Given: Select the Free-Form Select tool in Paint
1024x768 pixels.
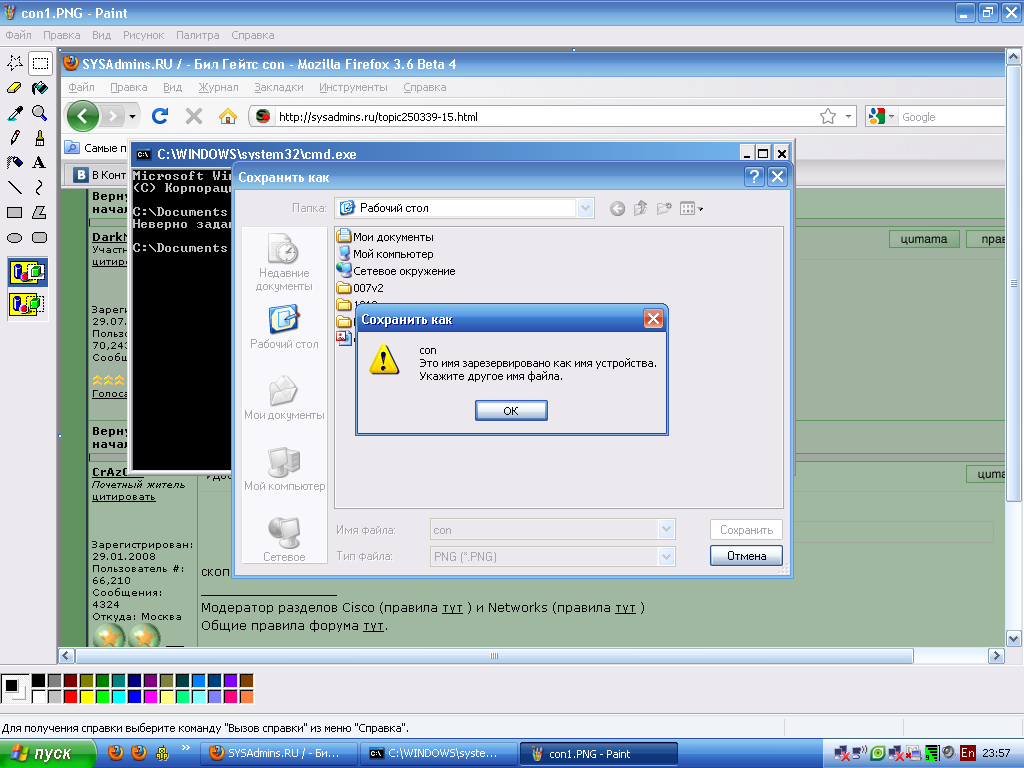Looking at the screenshot, I should pyautogui.click(x=15, y=63).
